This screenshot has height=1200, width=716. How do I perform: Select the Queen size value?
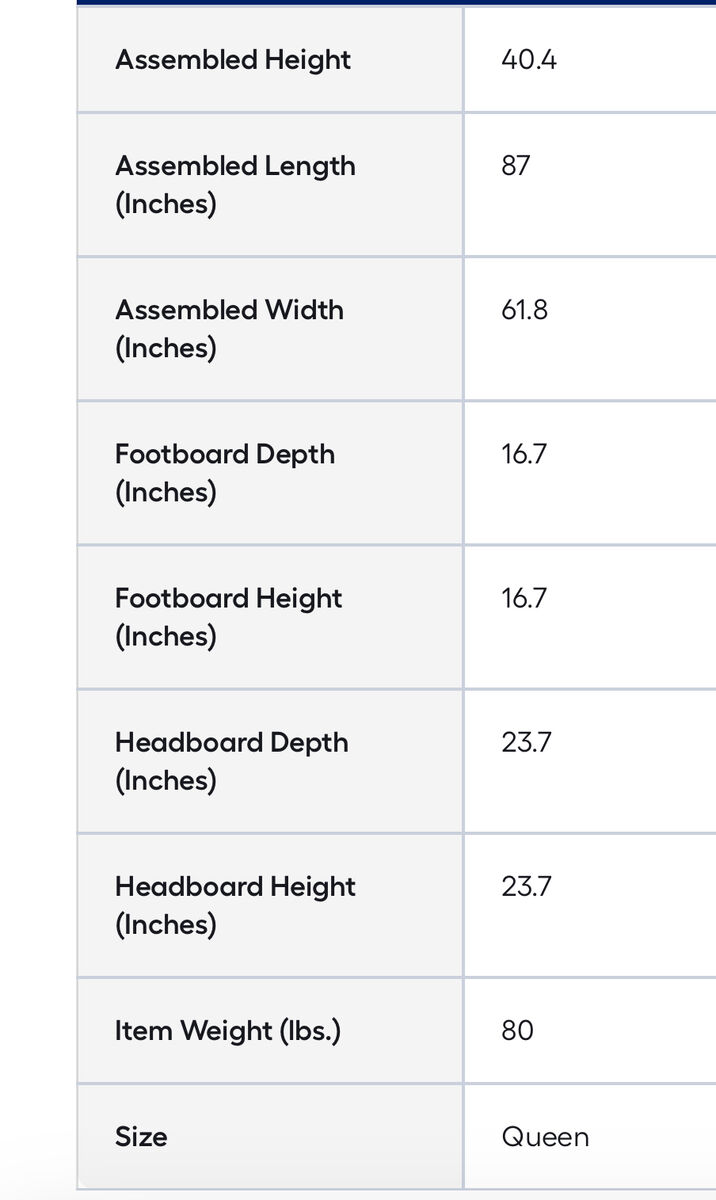pyautogui.click(x=545, y=1137)
